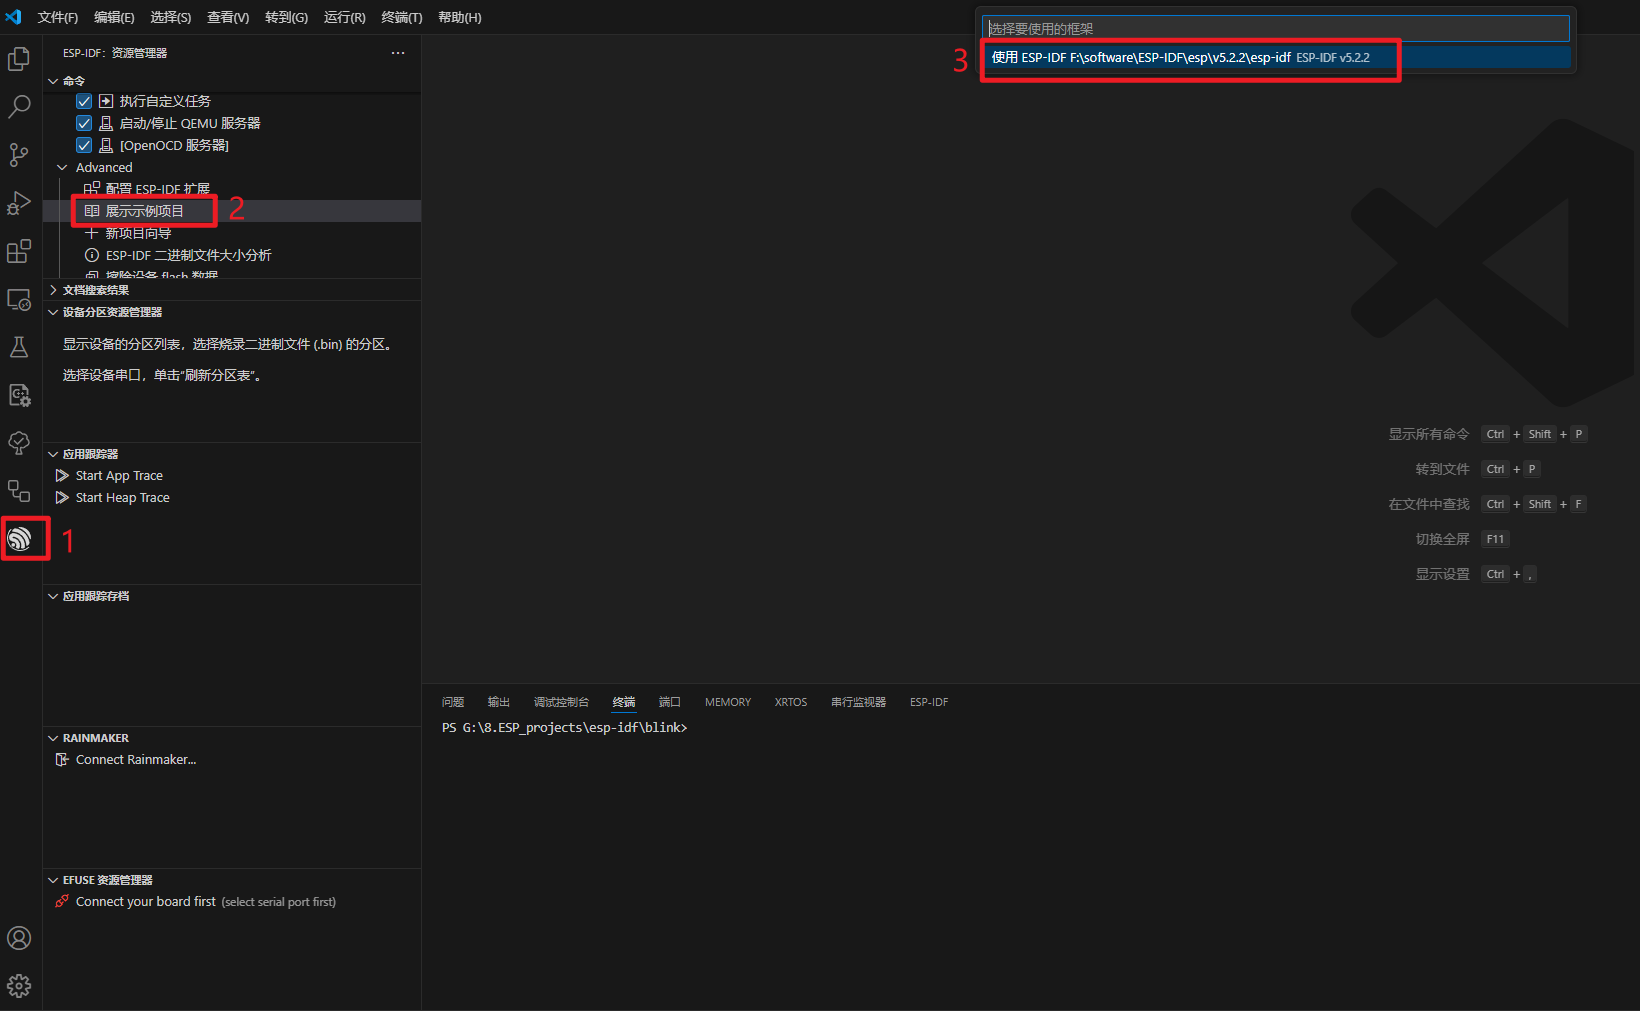1640x1011 pixels.
Task: Open the Accounts icon at bottom
Action: tap(19, 938)
